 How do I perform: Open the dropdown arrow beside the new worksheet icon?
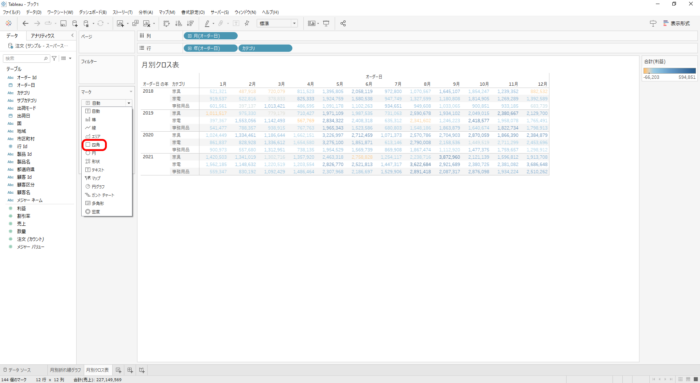[127, 24]
